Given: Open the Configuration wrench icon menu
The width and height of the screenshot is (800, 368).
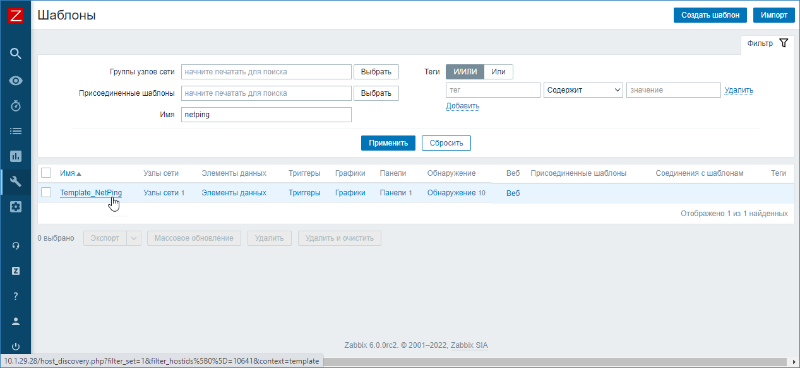Looking at the screenshot, I should (x=16, y=182).
